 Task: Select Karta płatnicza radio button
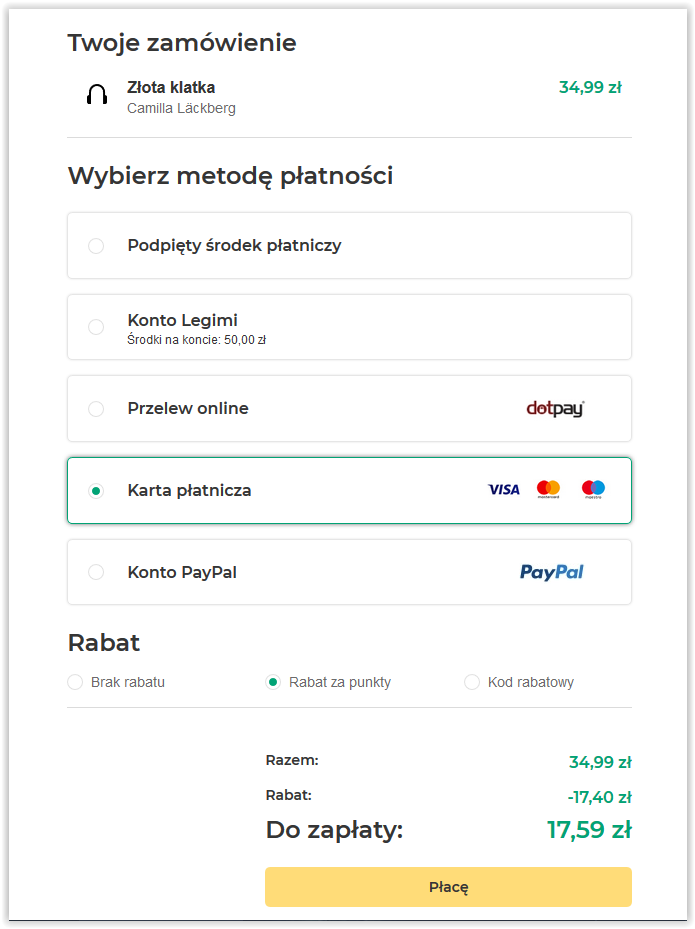(96, 491)
